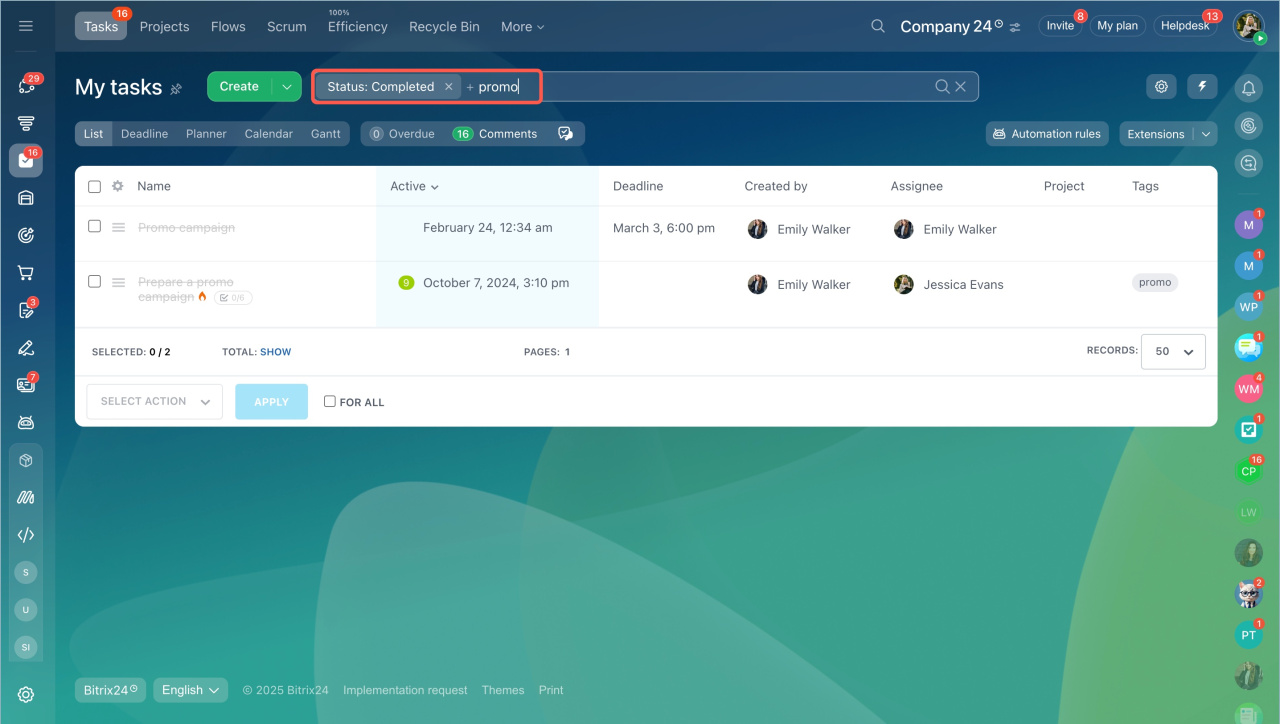Open the spiral CoPilot icon
The height and width of the screenshot is (724, 1280).
[1248, 125]
